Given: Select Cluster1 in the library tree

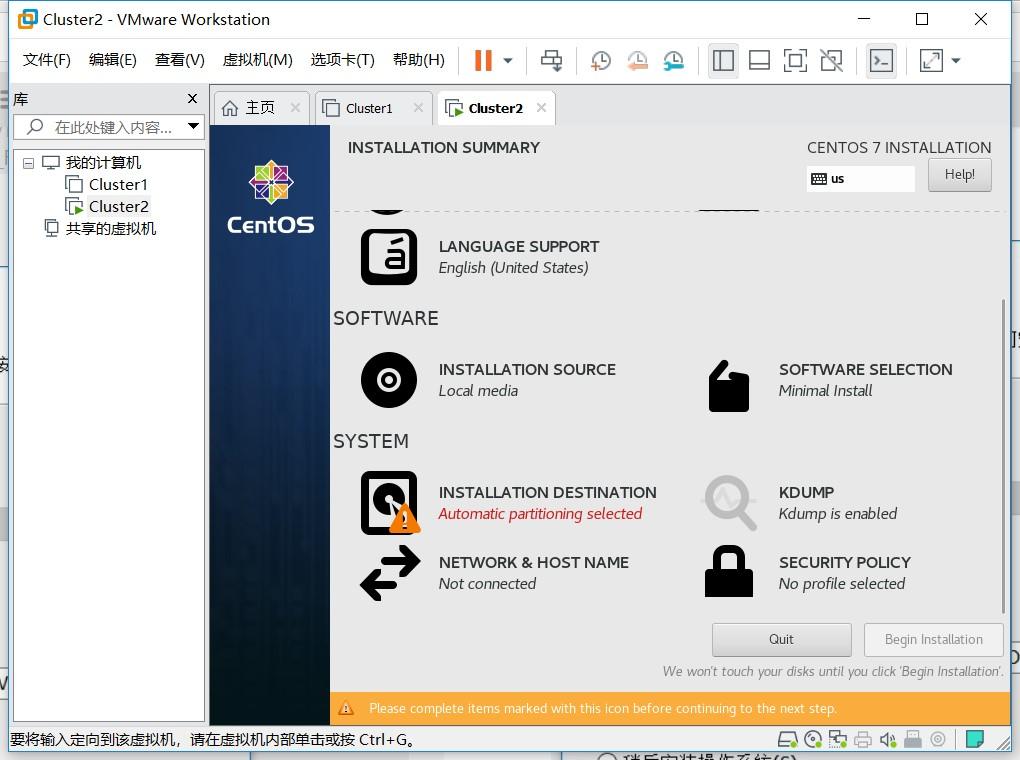Looking at the screenshot, I should (x=118, y=185).
